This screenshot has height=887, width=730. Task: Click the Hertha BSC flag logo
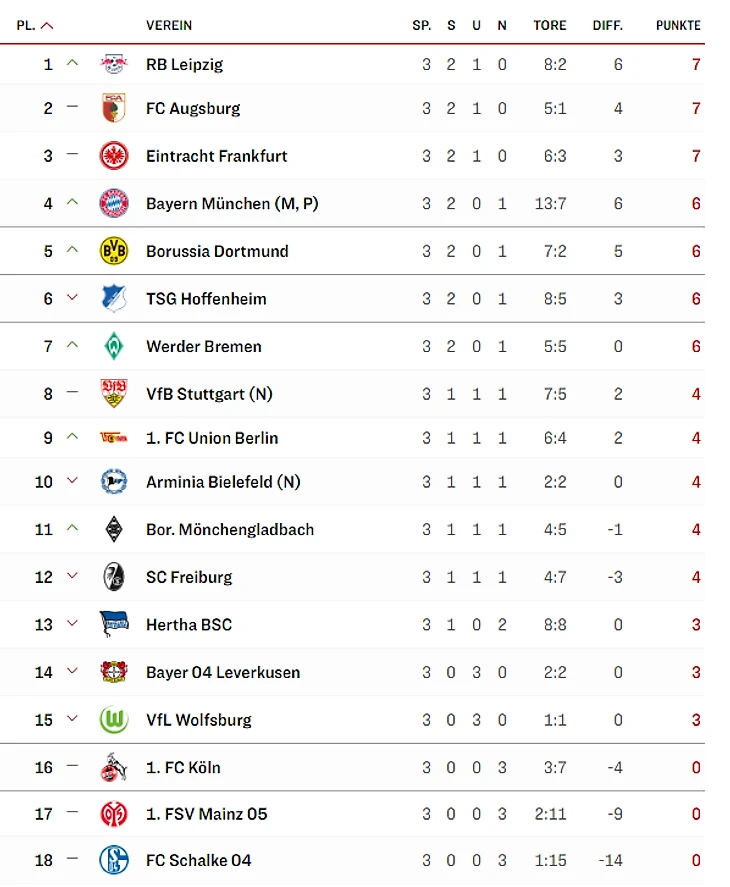pyautogui.click(x=114, y=625)
